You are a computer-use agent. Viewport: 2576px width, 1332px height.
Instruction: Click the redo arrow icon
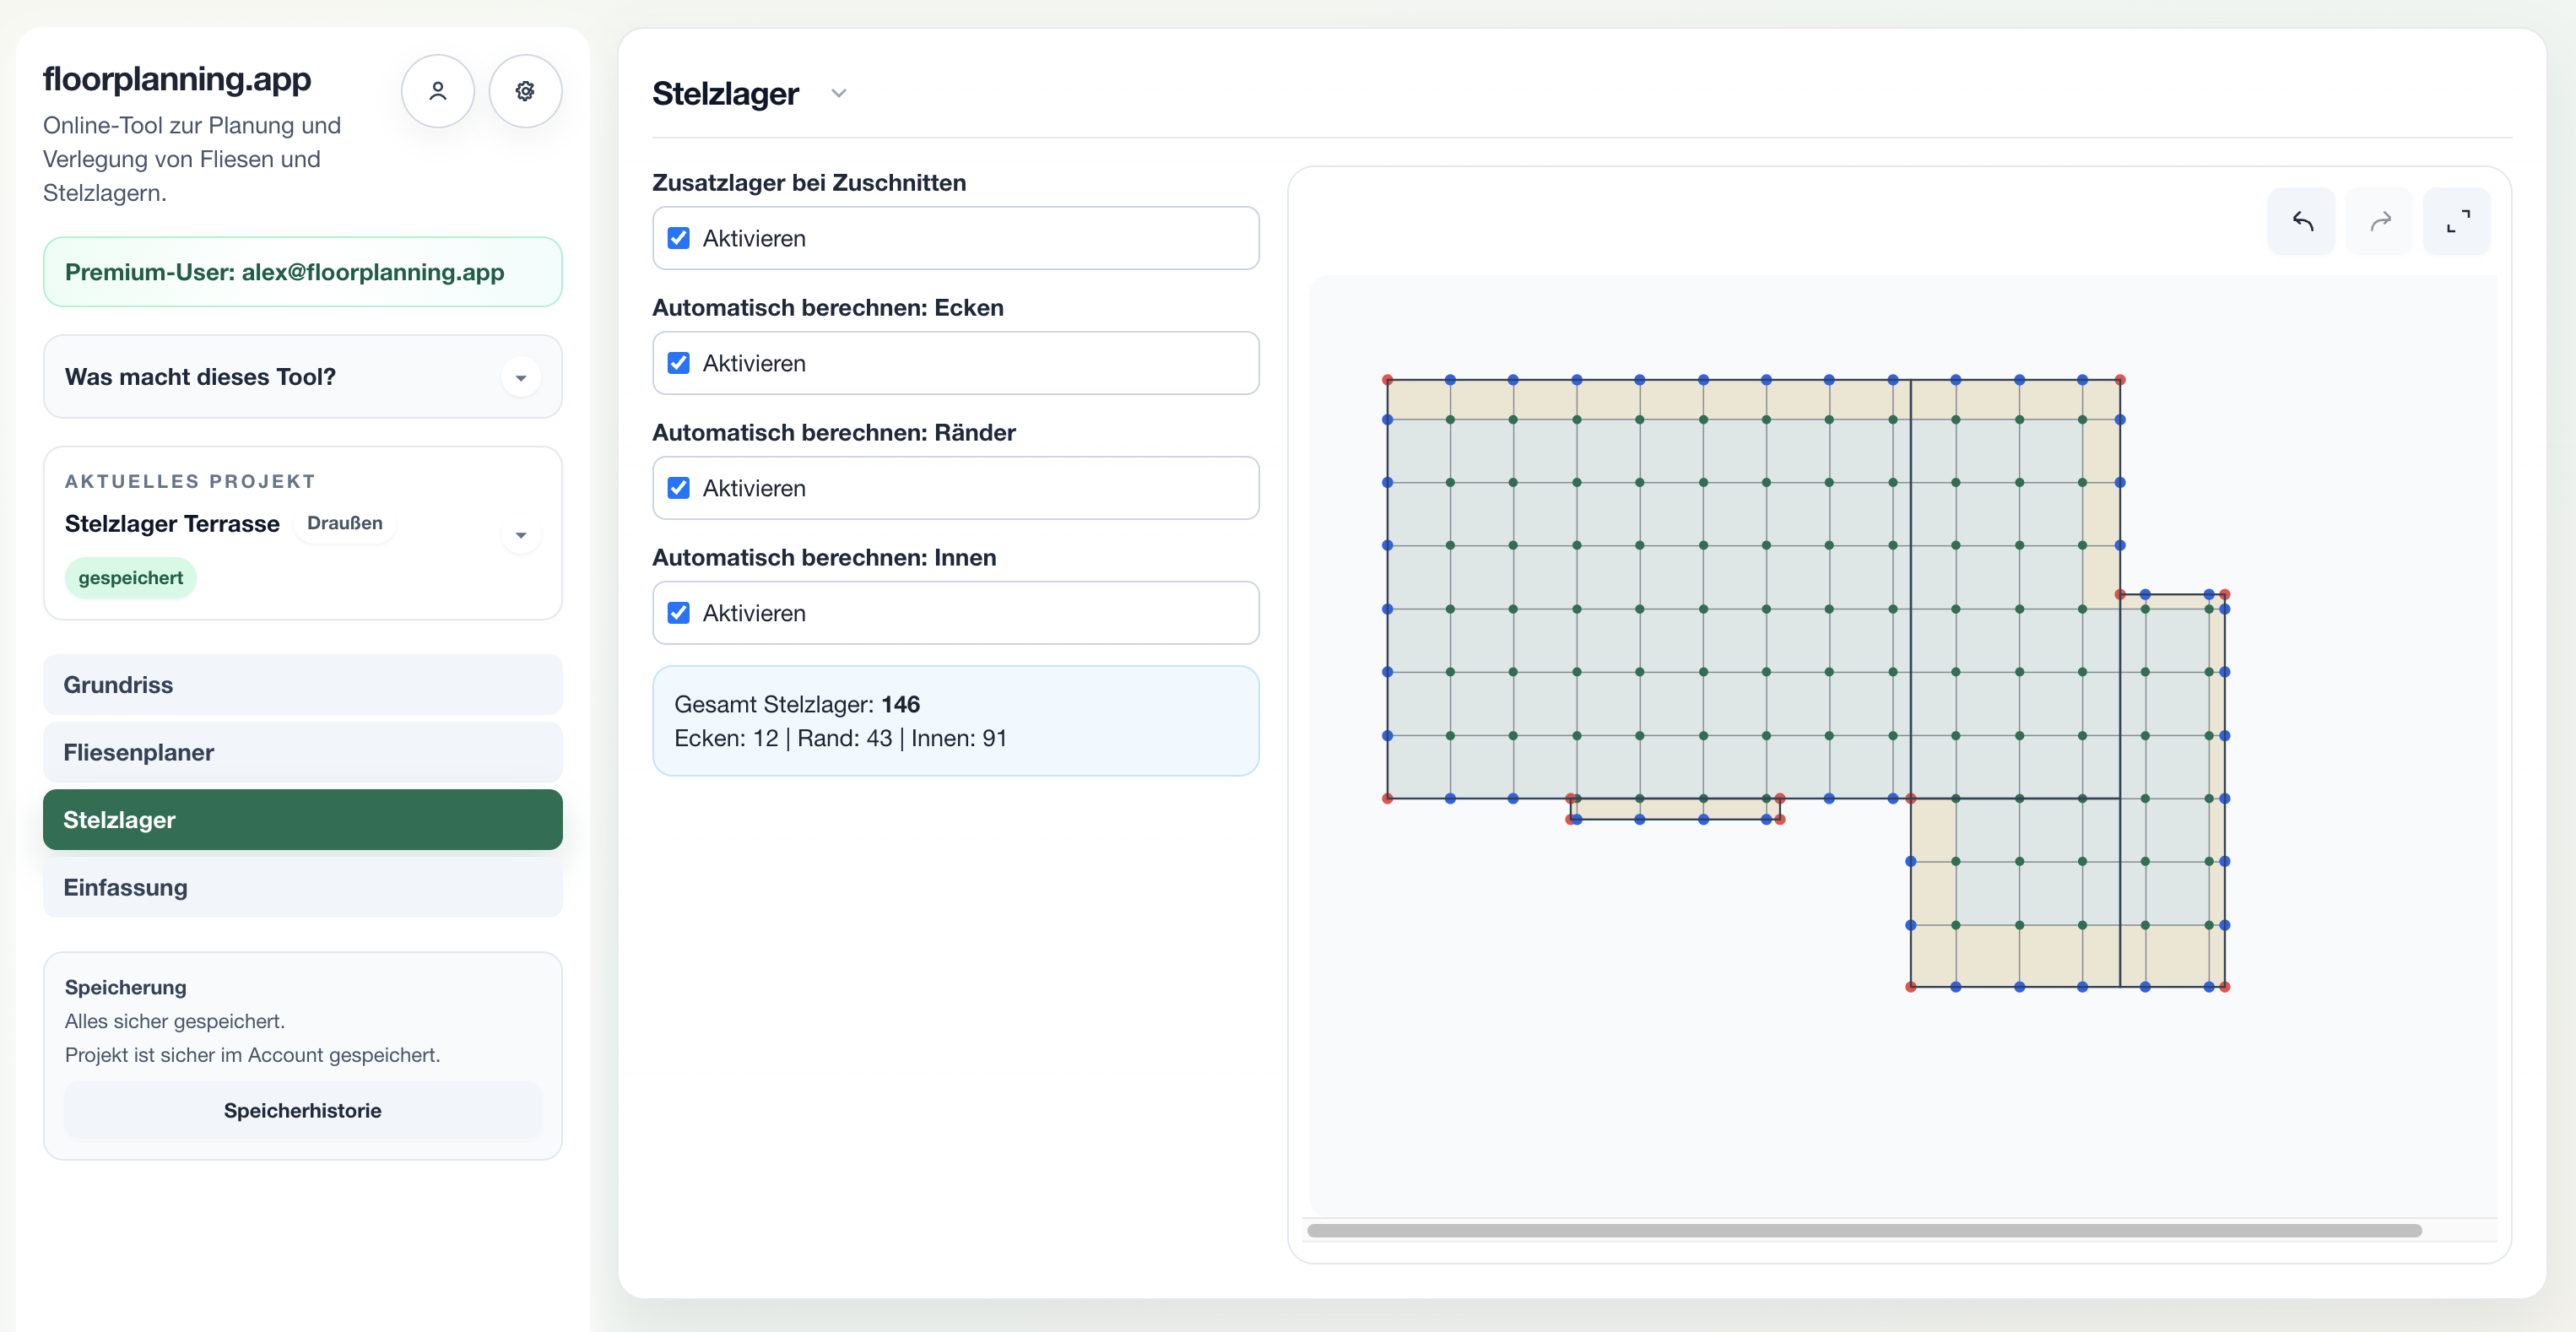pyautogui.click(x=2380, y=221)
